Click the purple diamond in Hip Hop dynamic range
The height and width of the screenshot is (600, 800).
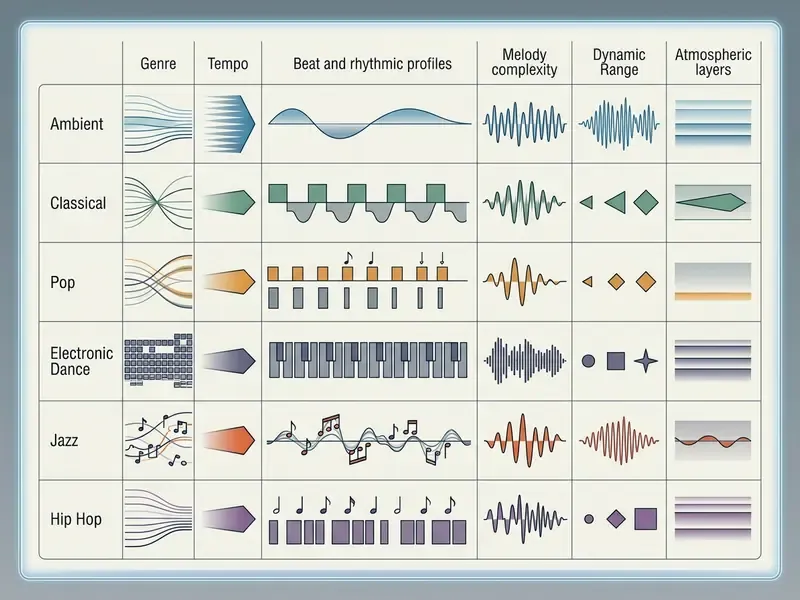click(x=616, y=519)
